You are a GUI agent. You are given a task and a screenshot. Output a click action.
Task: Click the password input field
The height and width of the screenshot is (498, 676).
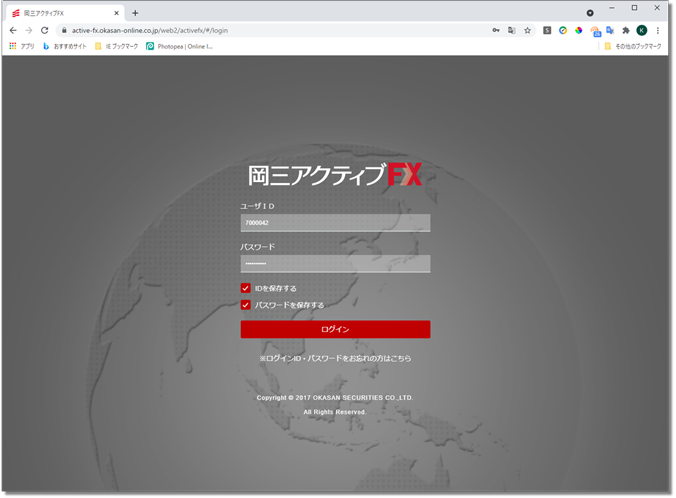tap(335, 263)
